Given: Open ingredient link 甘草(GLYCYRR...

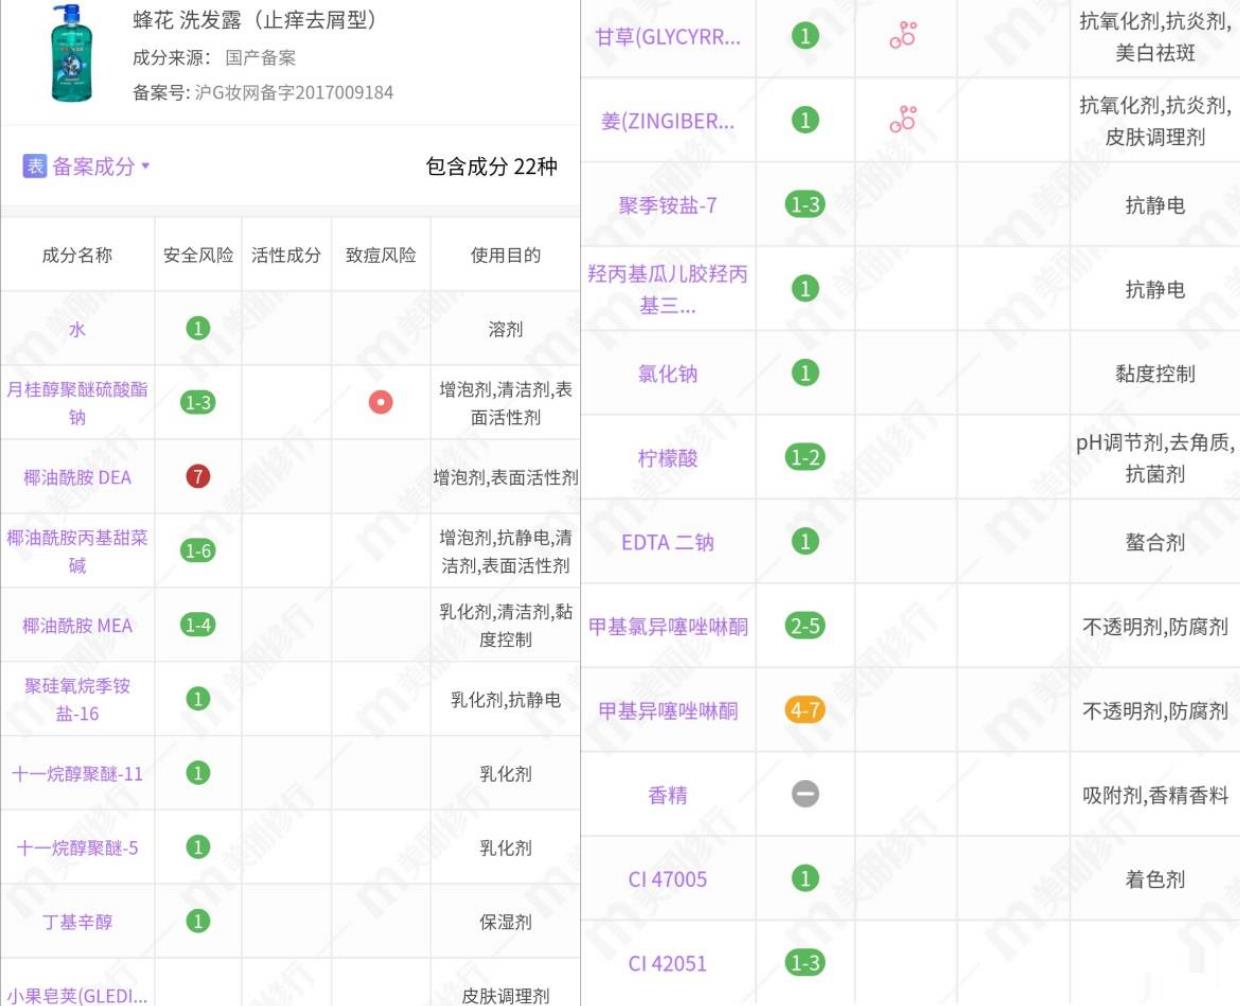Looking at the screenshot, I should [x=668, y=37].
